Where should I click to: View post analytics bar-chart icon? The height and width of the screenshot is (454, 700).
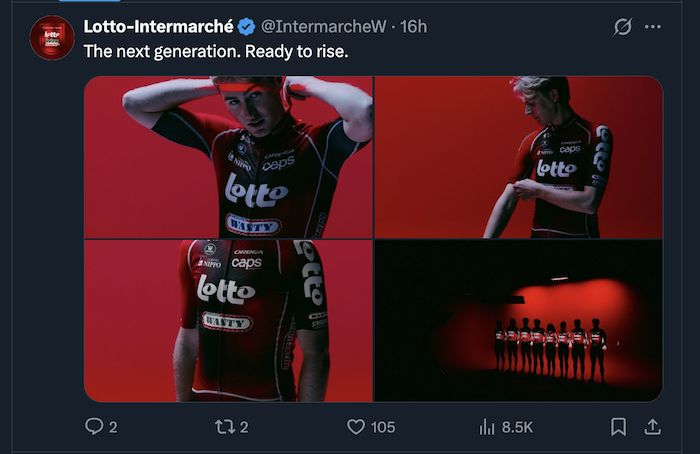click(488, 427)
